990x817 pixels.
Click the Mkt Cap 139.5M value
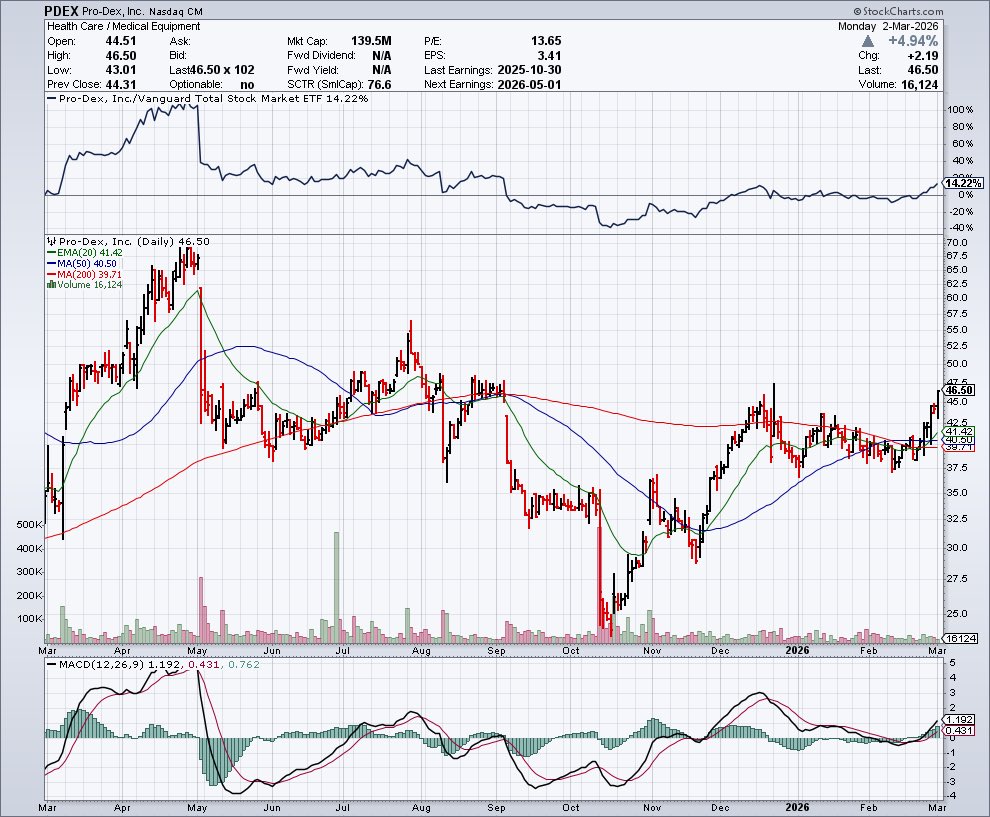pos(371,41)
